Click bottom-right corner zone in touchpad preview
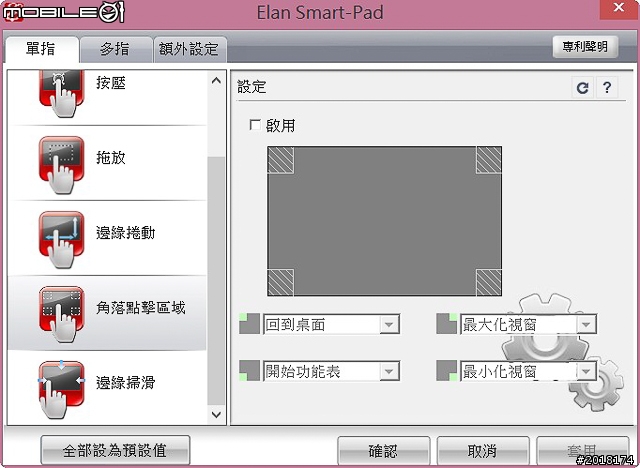Image resolution: width=640 pixels, height=468 pixels. pyautogui.click(x=489, y=282)
